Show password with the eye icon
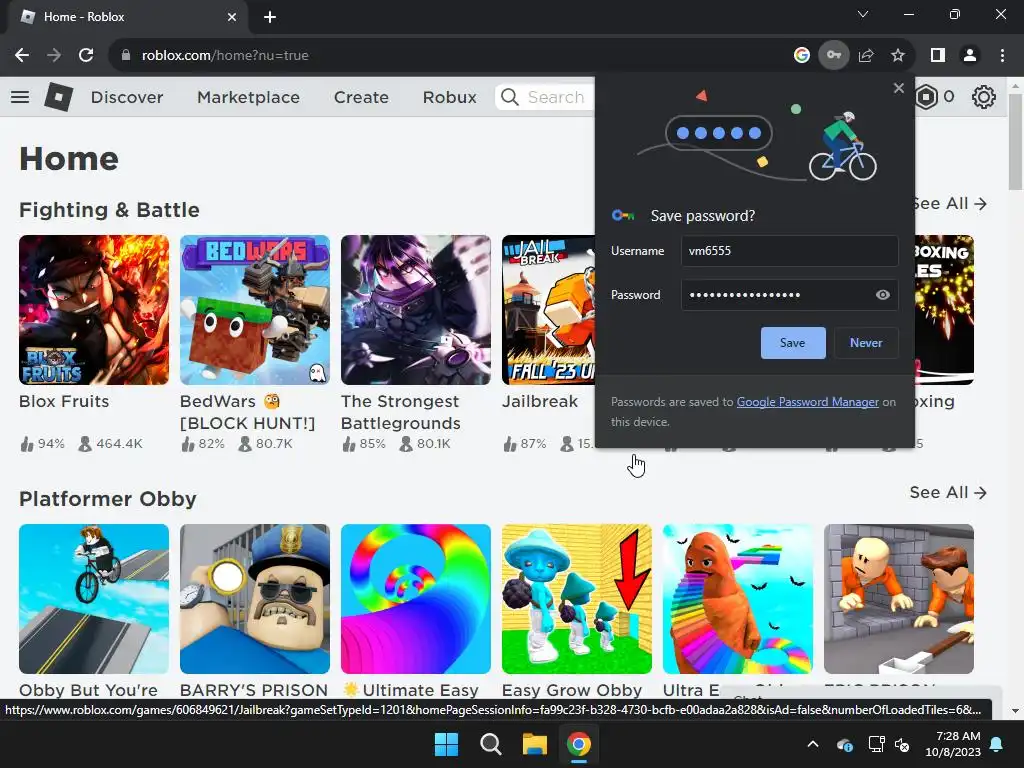This screenshot has width=1024, height=768. [882, 295]
